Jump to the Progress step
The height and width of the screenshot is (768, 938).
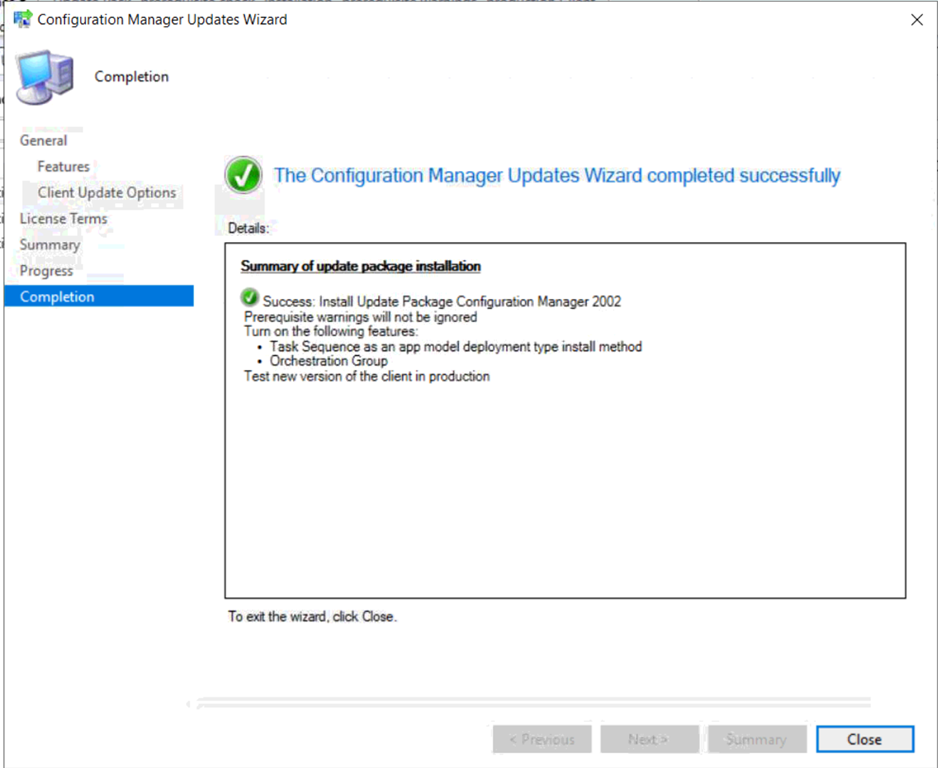pos(47,271)
